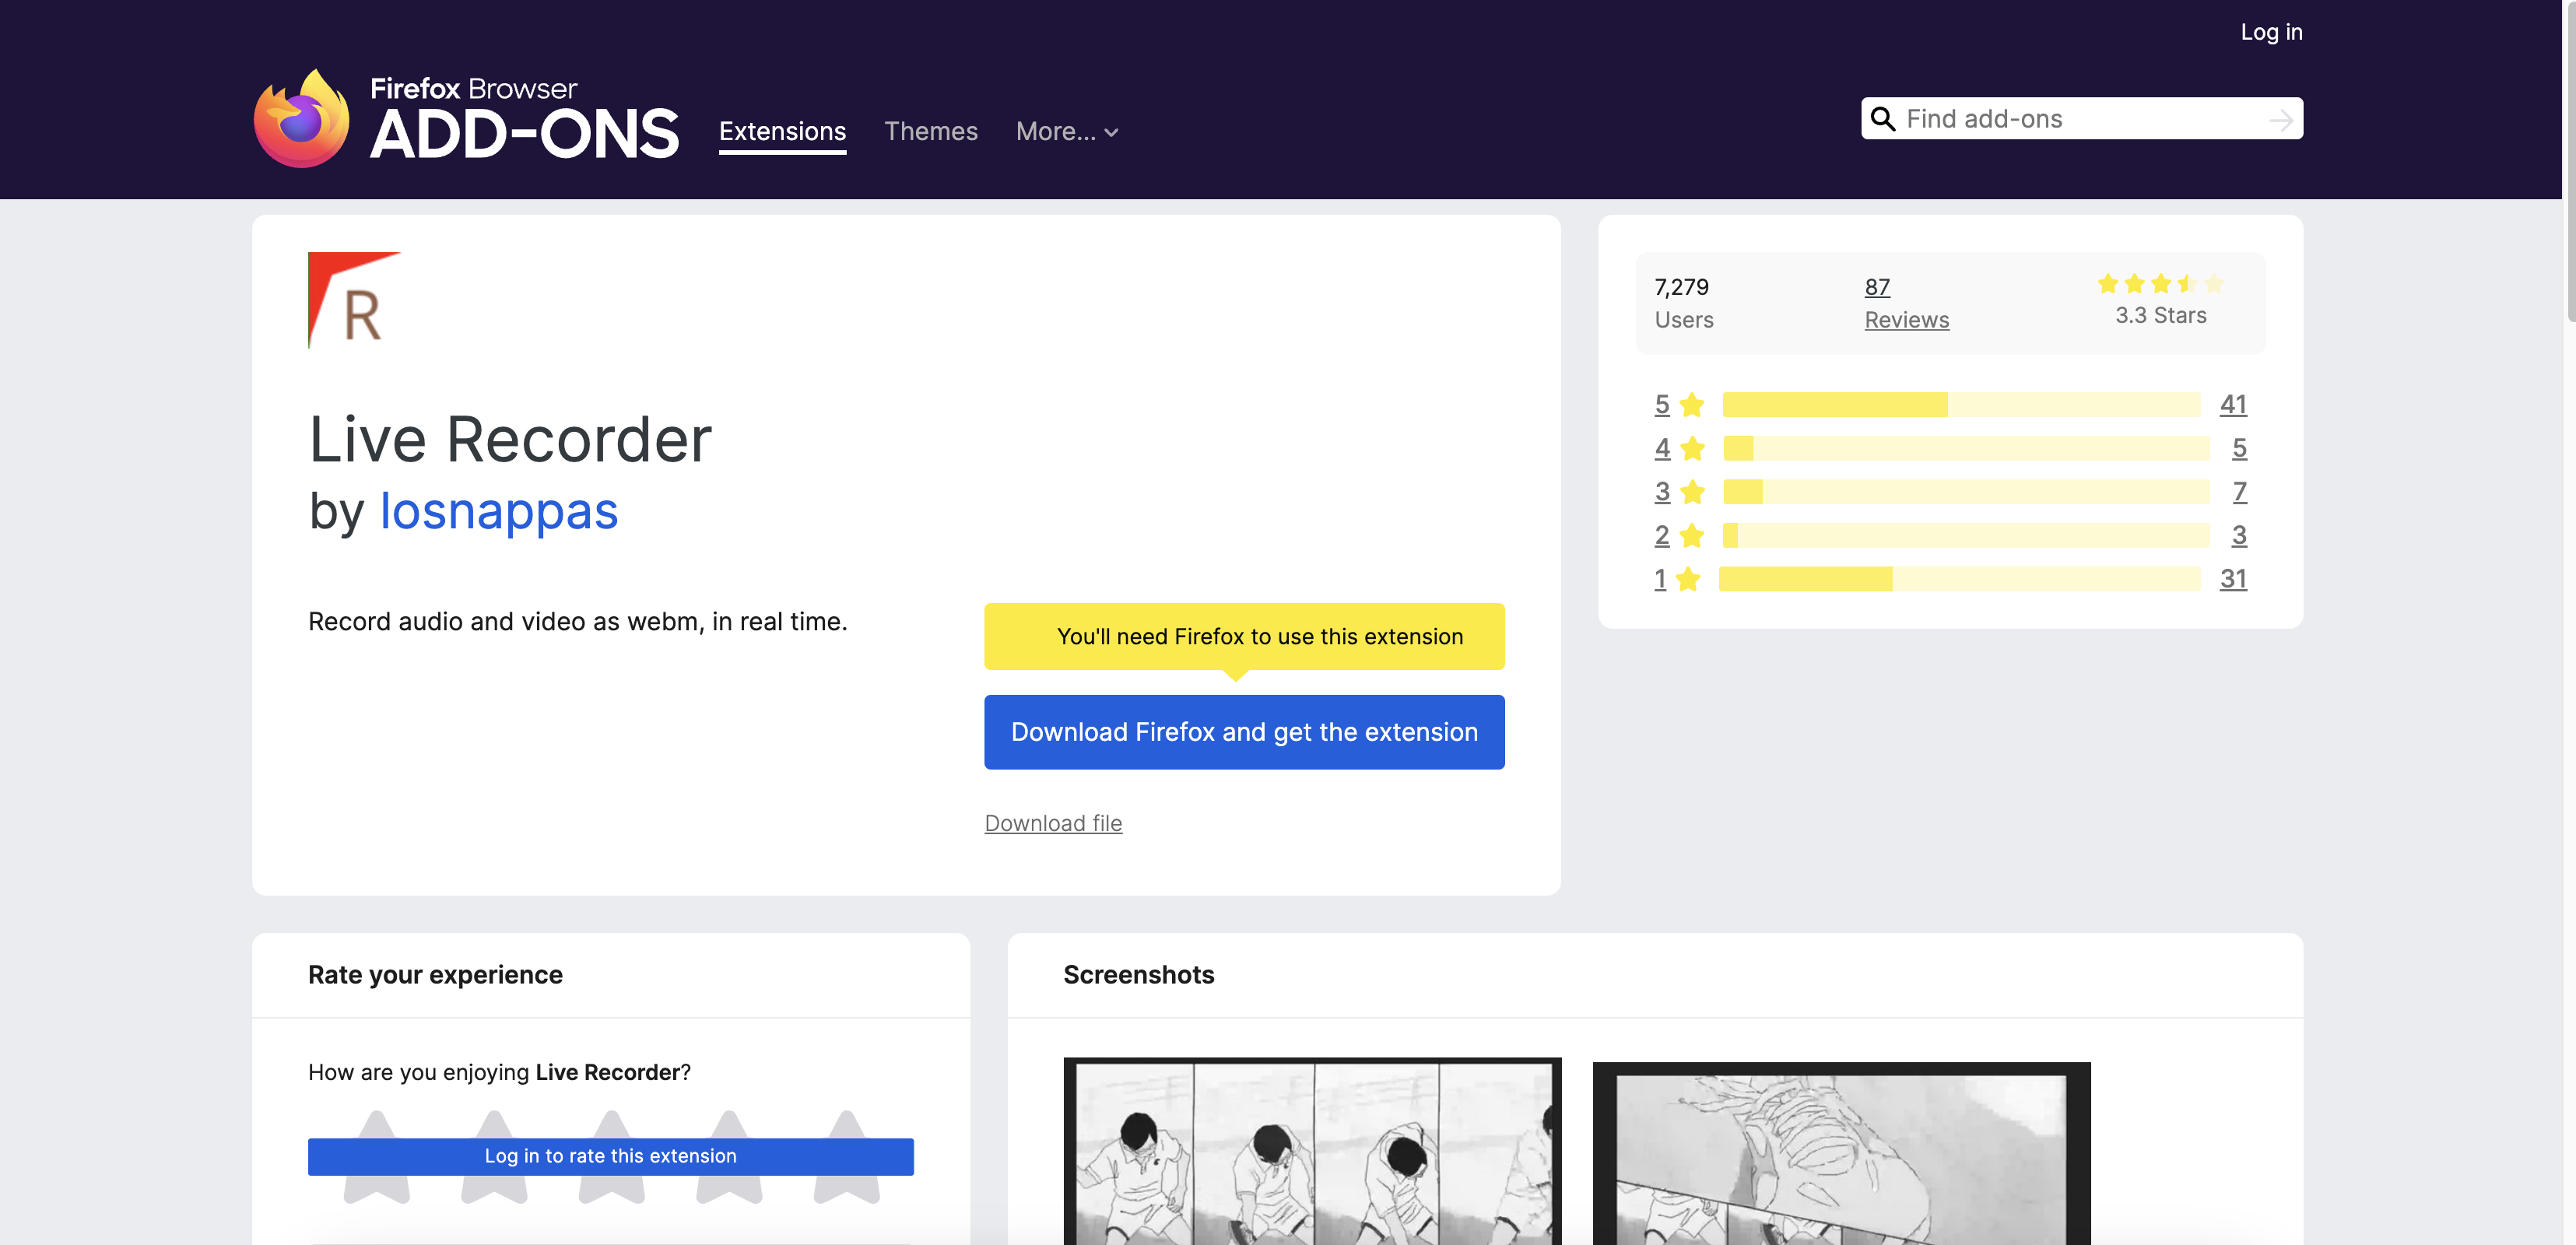This screenshot has width=2576, height=1245.
Task: Rate three stars in Rate your experience
Action: [612, 1156]
